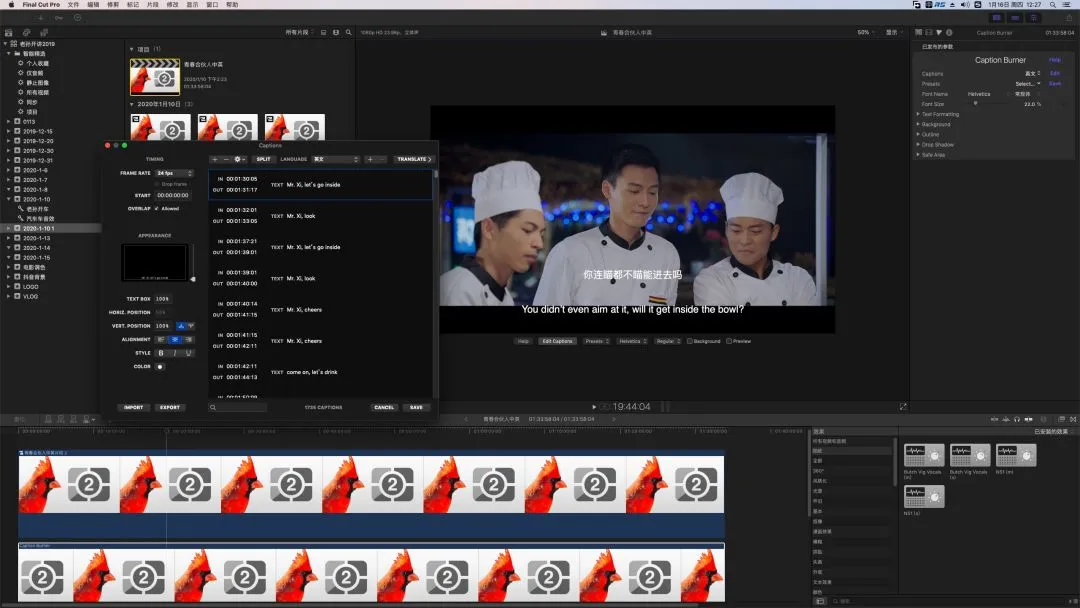Click the TRANSLATE button
The image size is (1080, 608).
pos(414,159)
